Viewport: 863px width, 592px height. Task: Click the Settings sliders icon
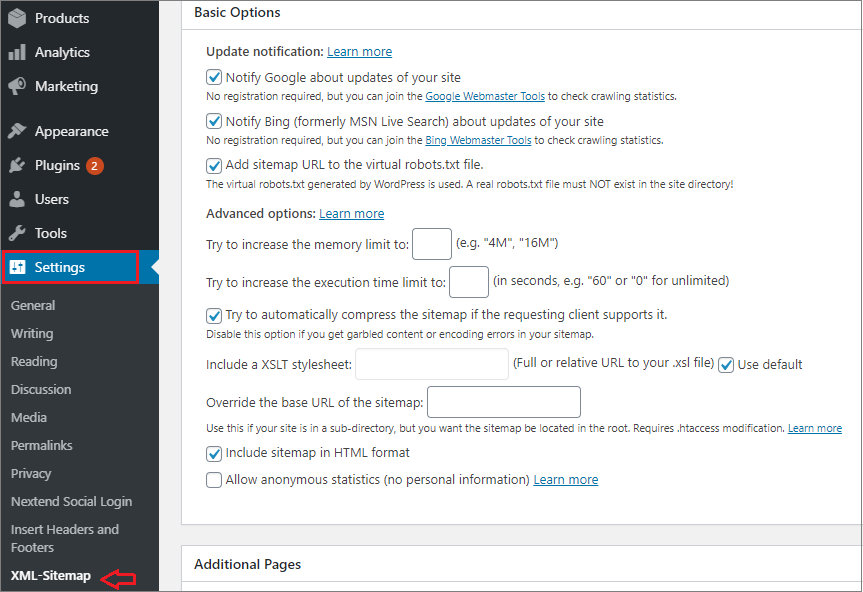click(18, 267)
